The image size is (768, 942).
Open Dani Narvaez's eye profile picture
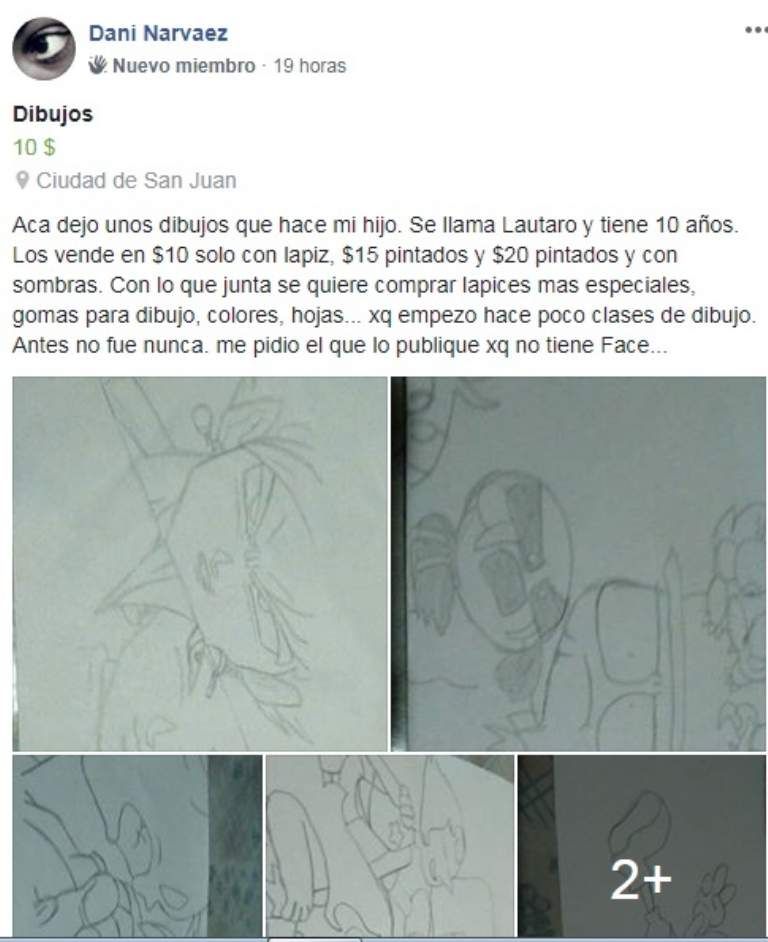coord(44,49)
